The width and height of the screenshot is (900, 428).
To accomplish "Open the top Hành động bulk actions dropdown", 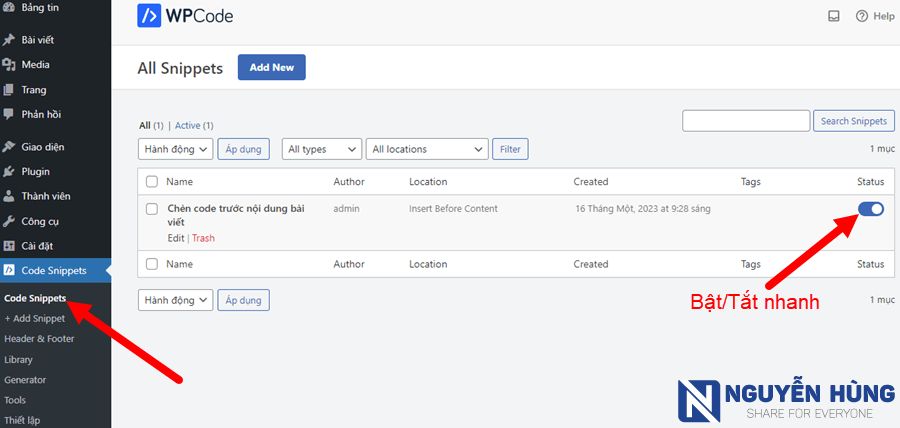I will pyautogui.click(x=176, y=149).
